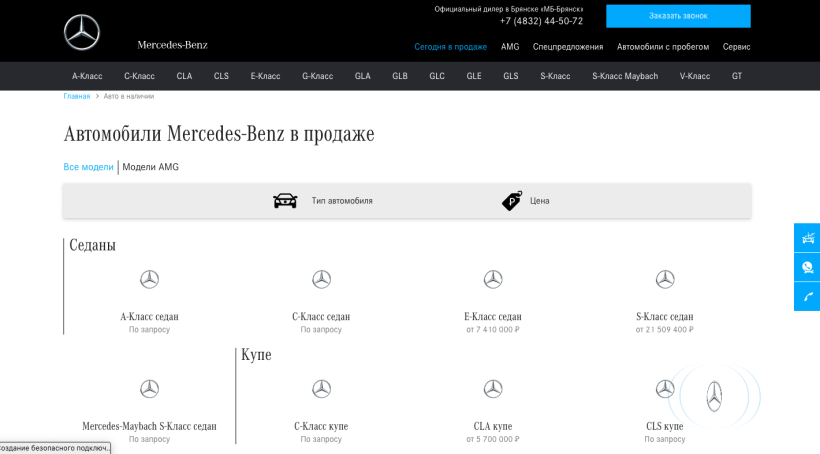This screenshot has height=454, width=820.
Task: Open the E-Класс седан title link
Action: click(x=493, y=316)
